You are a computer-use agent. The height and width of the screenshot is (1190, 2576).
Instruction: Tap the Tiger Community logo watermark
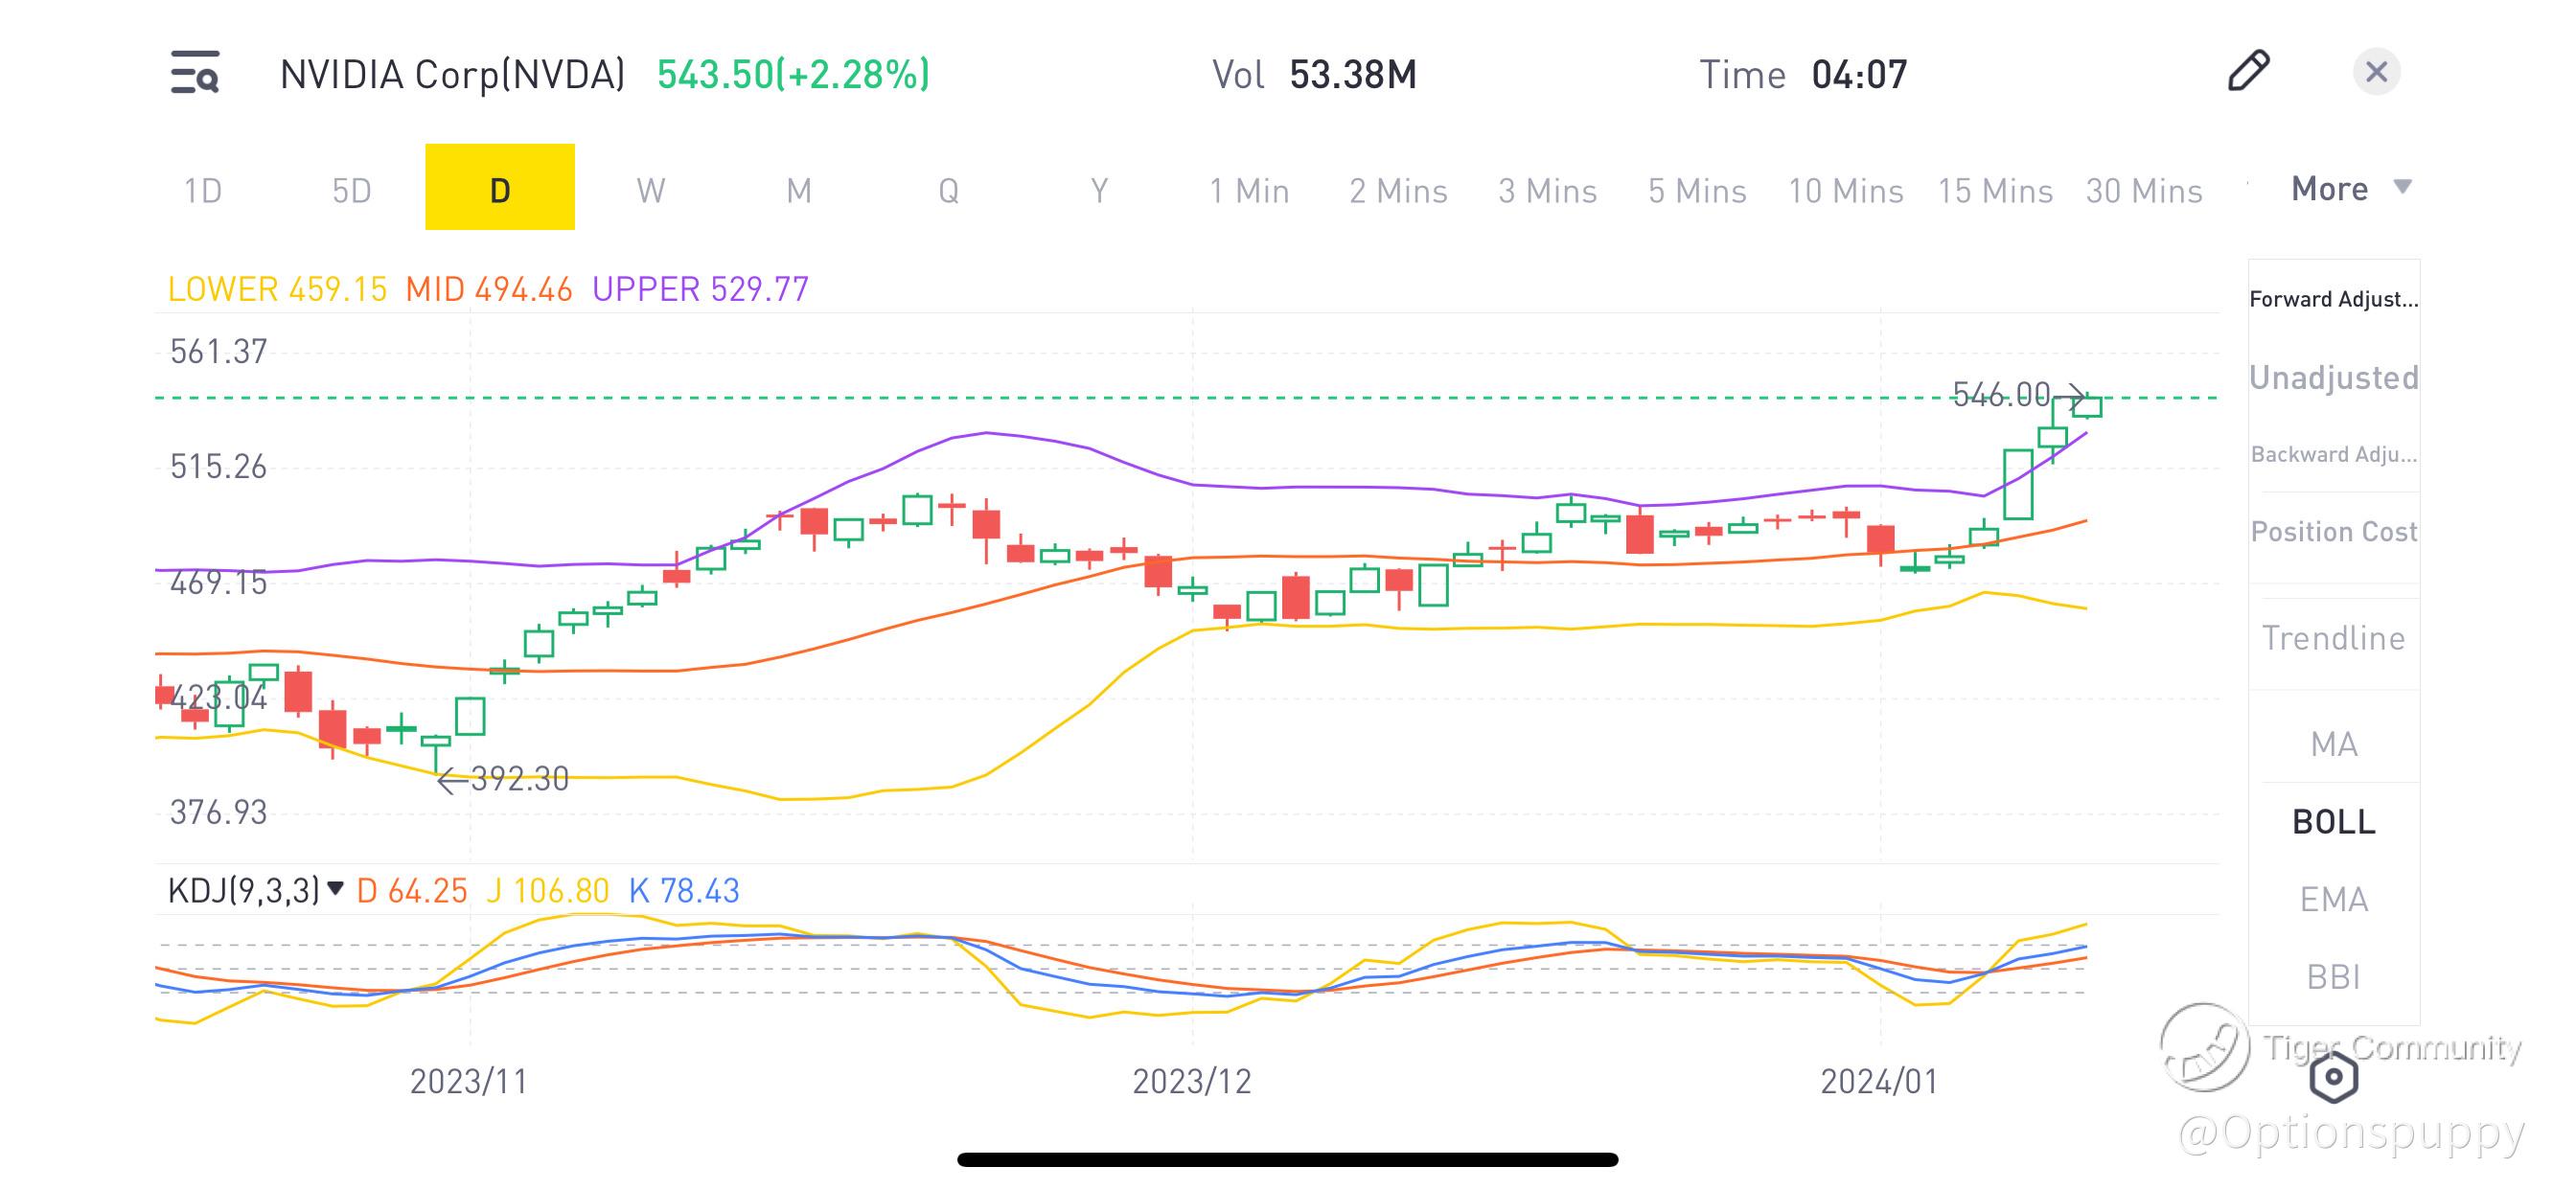coord(2205,1048)
